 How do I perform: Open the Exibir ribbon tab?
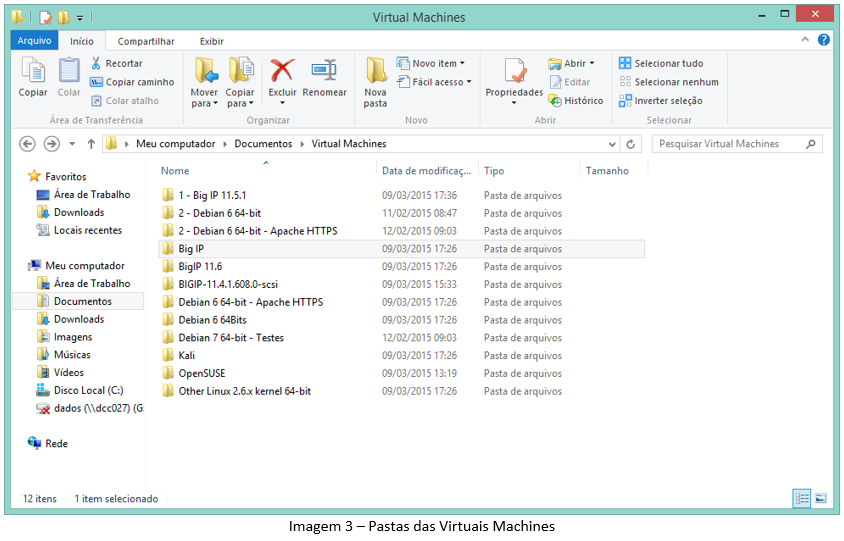211,41
